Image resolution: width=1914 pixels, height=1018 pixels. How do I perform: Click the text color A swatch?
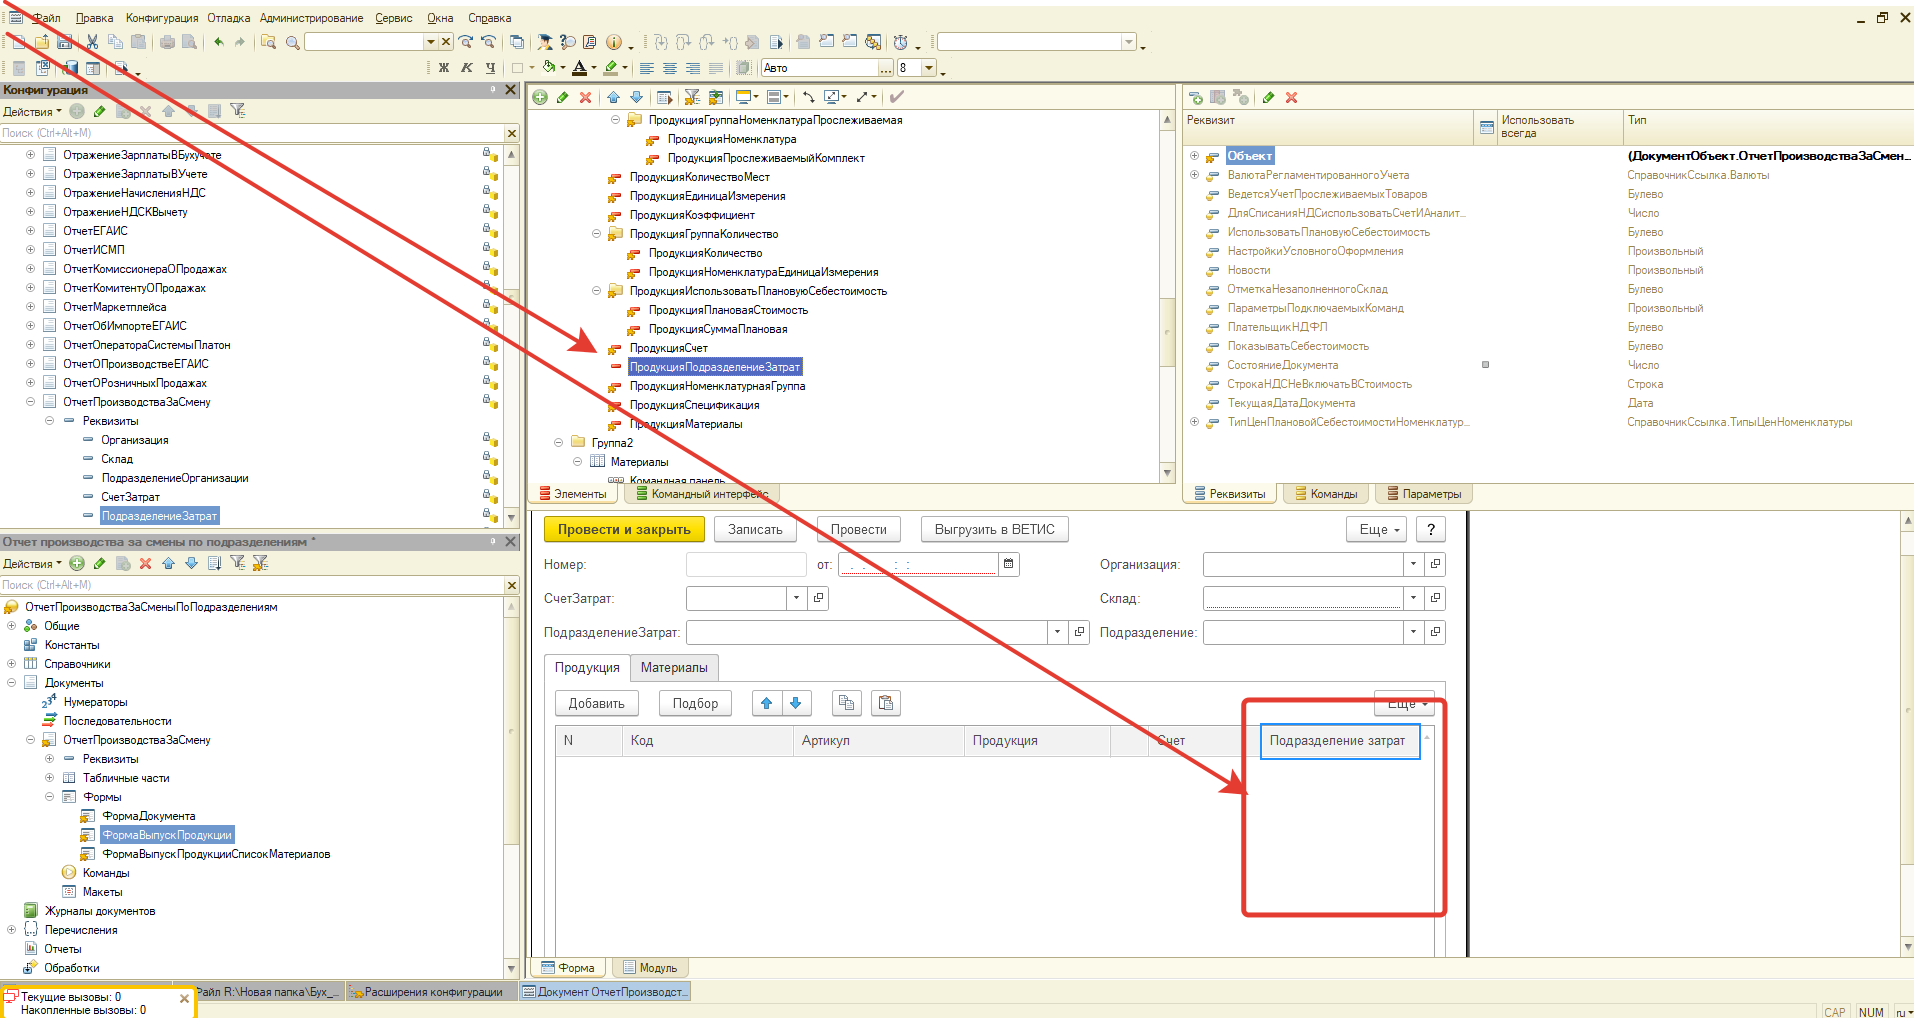pyautogui.click(x=579, y=68)
